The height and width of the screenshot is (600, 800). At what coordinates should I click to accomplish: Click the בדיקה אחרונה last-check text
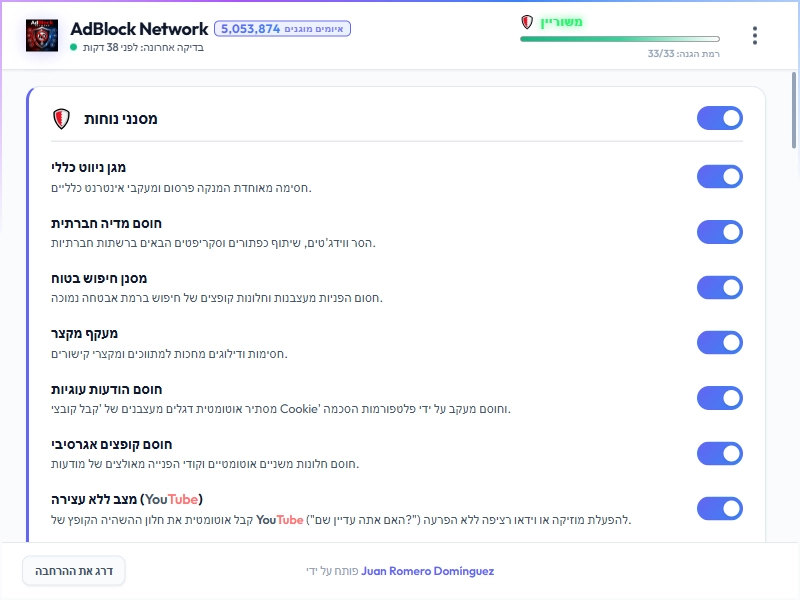tap(143, 47)
